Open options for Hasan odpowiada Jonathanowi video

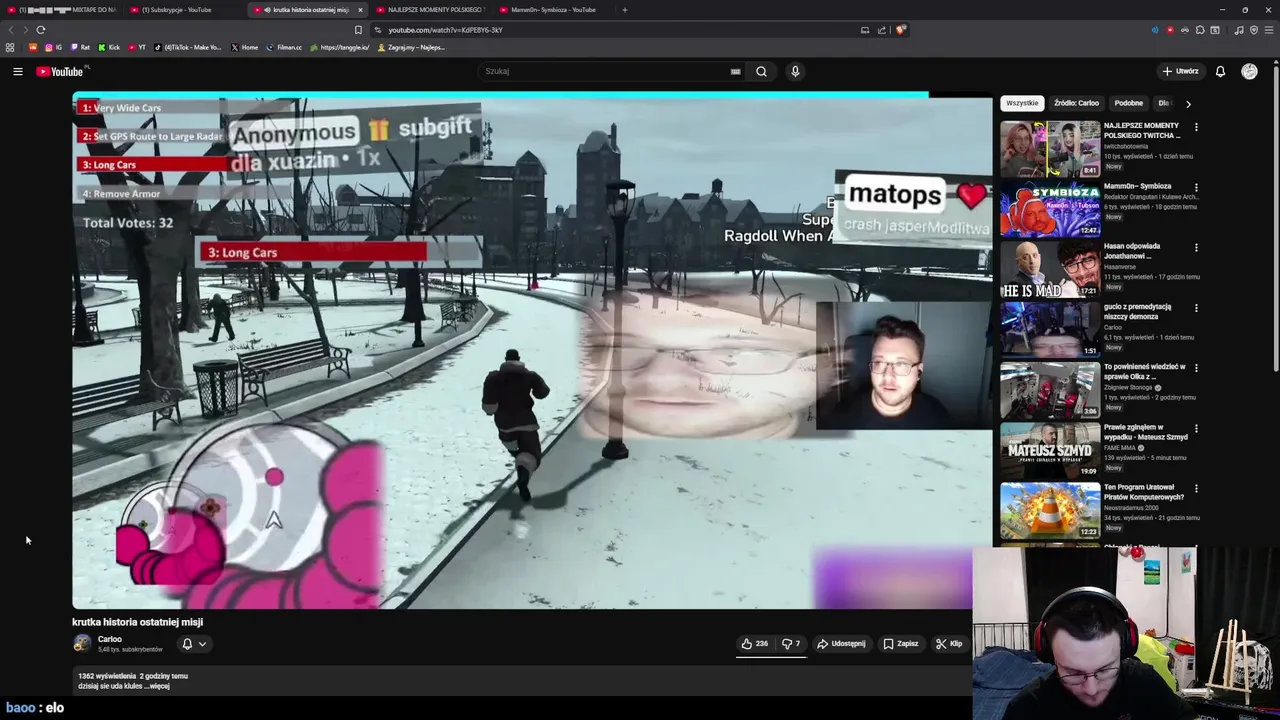pyautogui.click(x=1196, y=248)
